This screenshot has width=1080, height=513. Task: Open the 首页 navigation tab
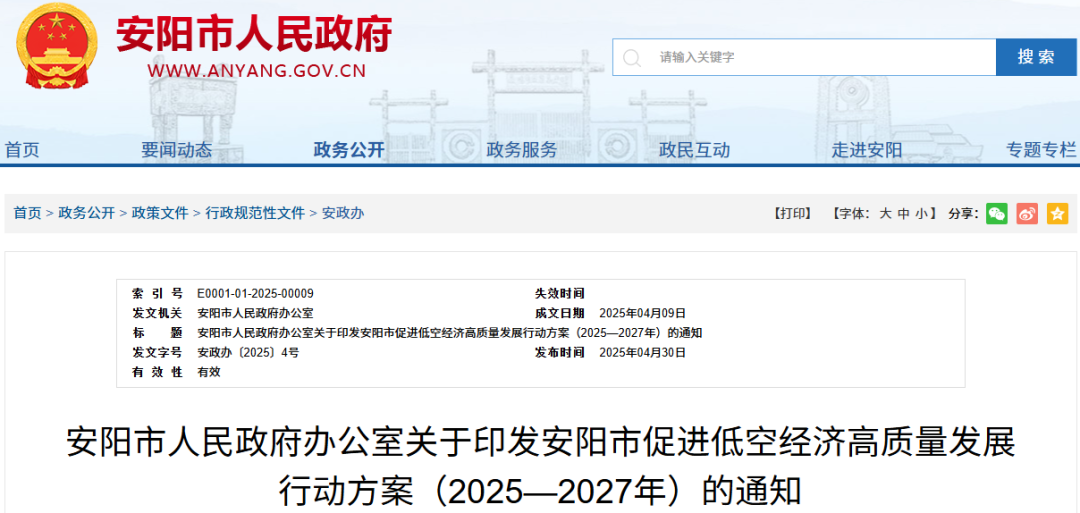[22, 150]
